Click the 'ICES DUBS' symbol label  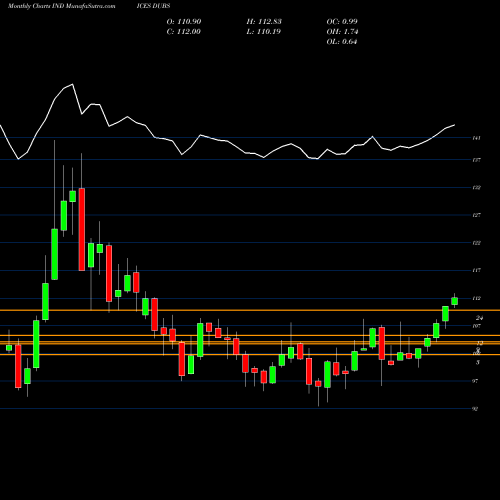[x=153, y=6]
